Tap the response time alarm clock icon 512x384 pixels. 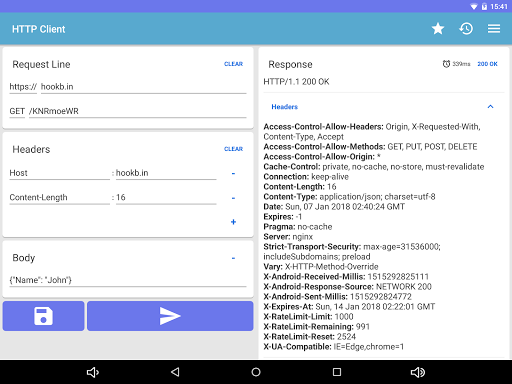pyautogui.click(x=446, y=64)
